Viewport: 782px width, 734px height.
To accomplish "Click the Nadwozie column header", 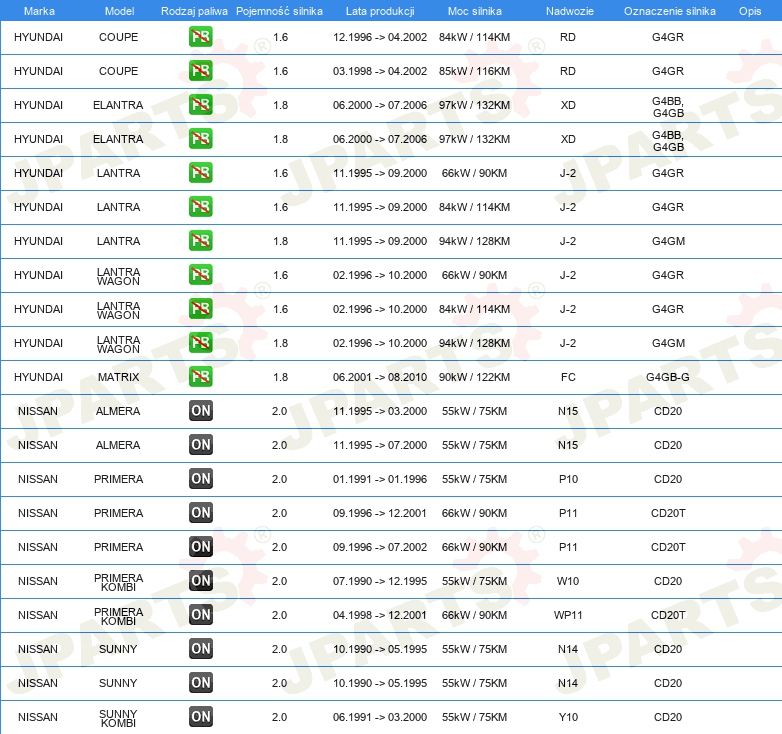I will coord(570,11).
